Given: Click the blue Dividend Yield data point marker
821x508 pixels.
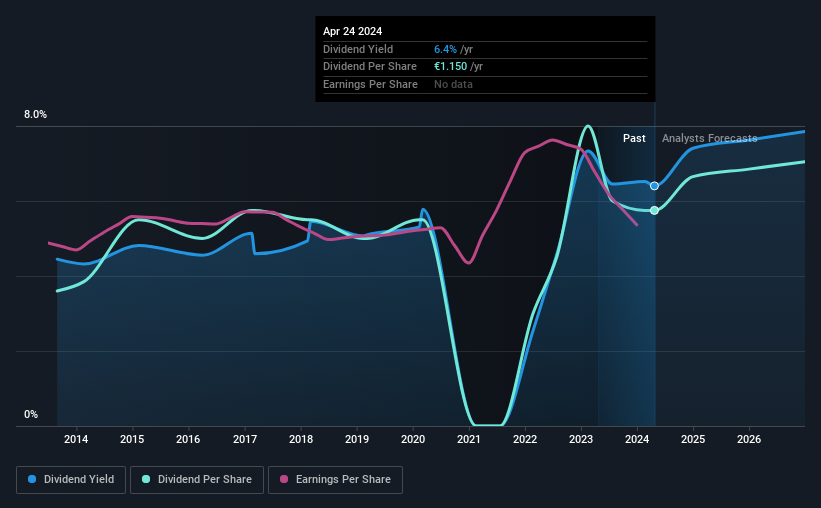Looking at the screenshot, I should [654, 186].
